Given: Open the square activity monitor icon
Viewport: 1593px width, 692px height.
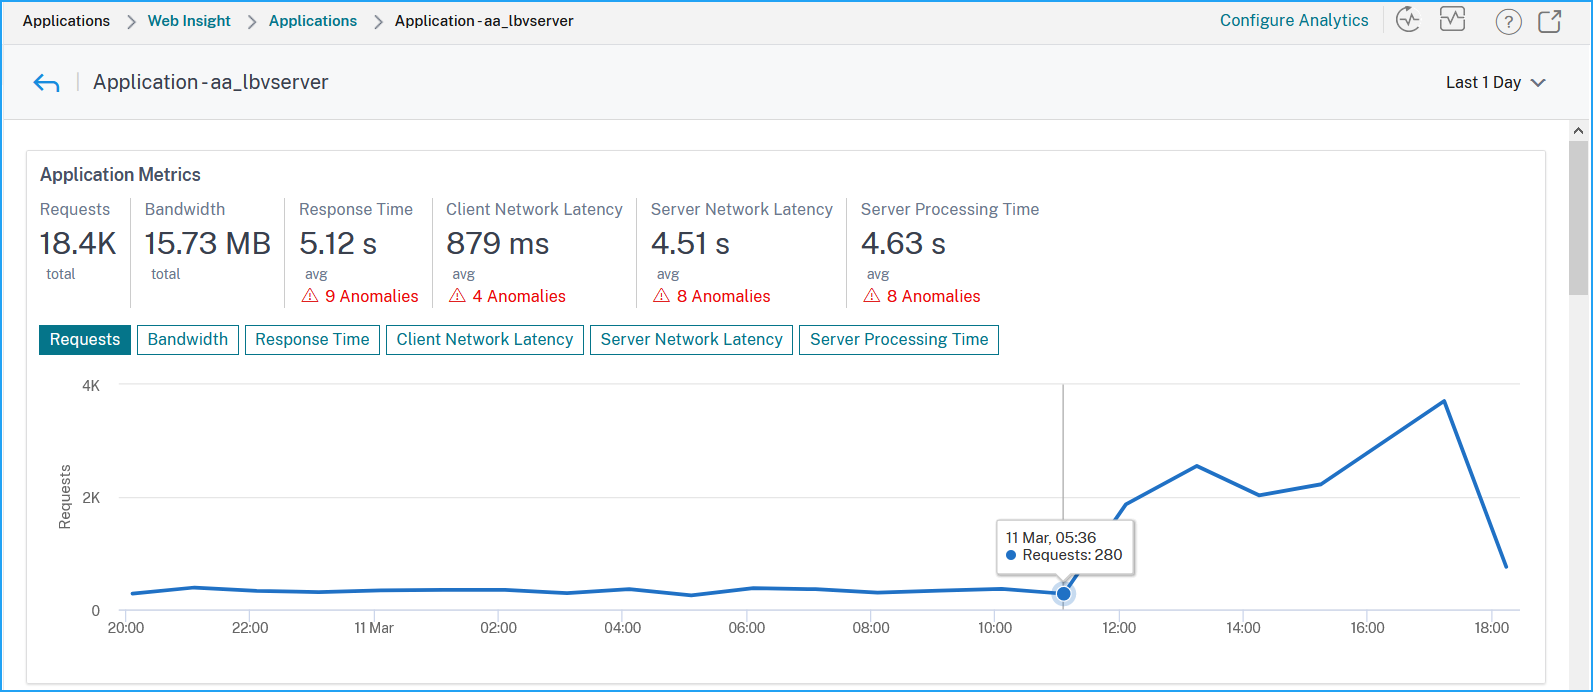Looking at the screenshot, I should (x=1452, y=20).
